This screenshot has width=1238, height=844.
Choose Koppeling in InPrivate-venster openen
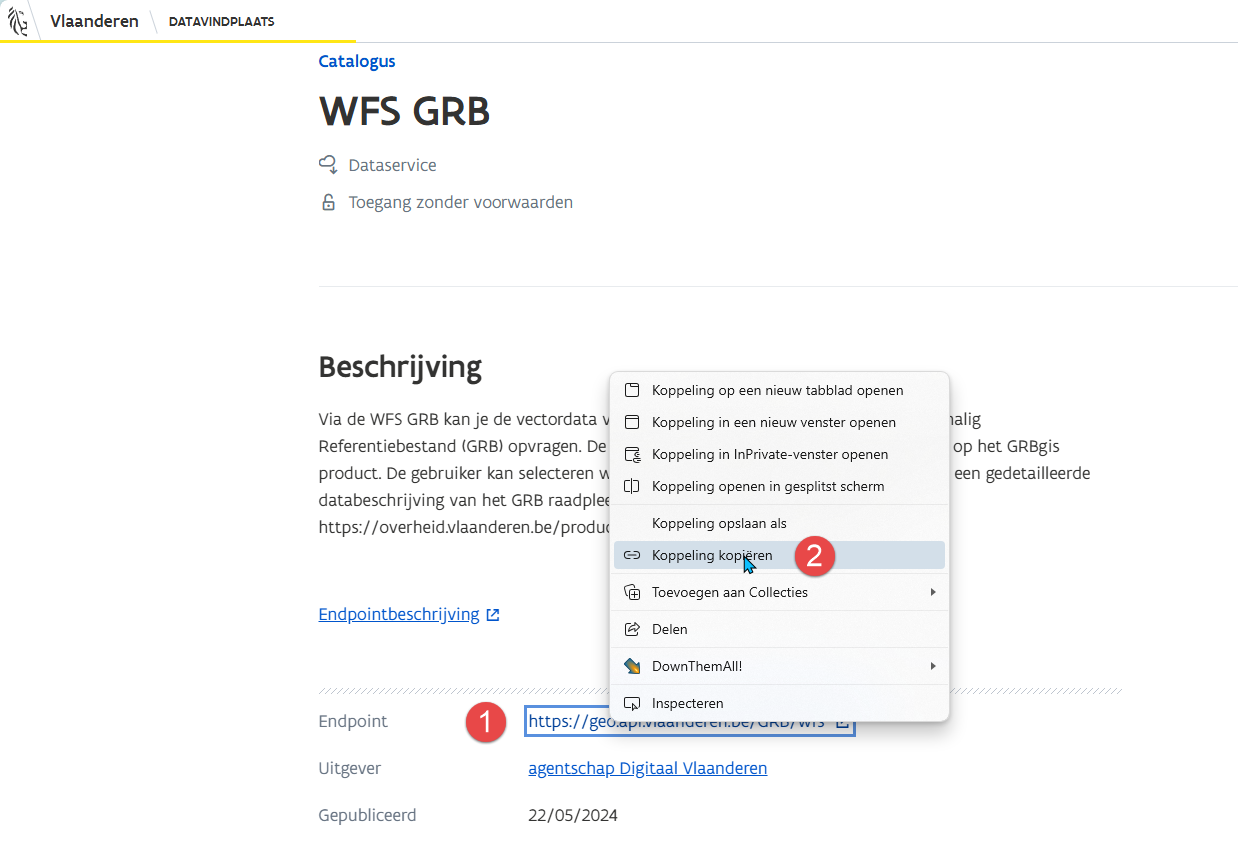click(779, 454)
